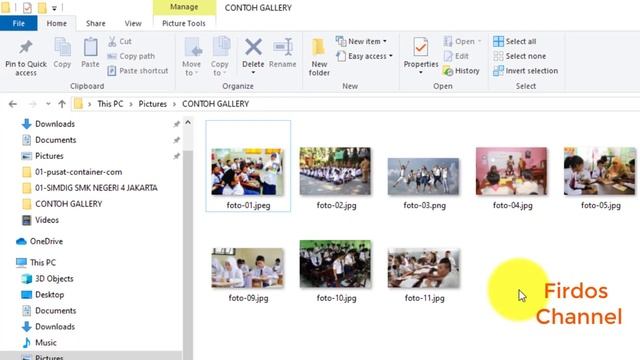Select foto-04.jpg thumbnail
640x360 pixels.
click(x=511, y=171)
